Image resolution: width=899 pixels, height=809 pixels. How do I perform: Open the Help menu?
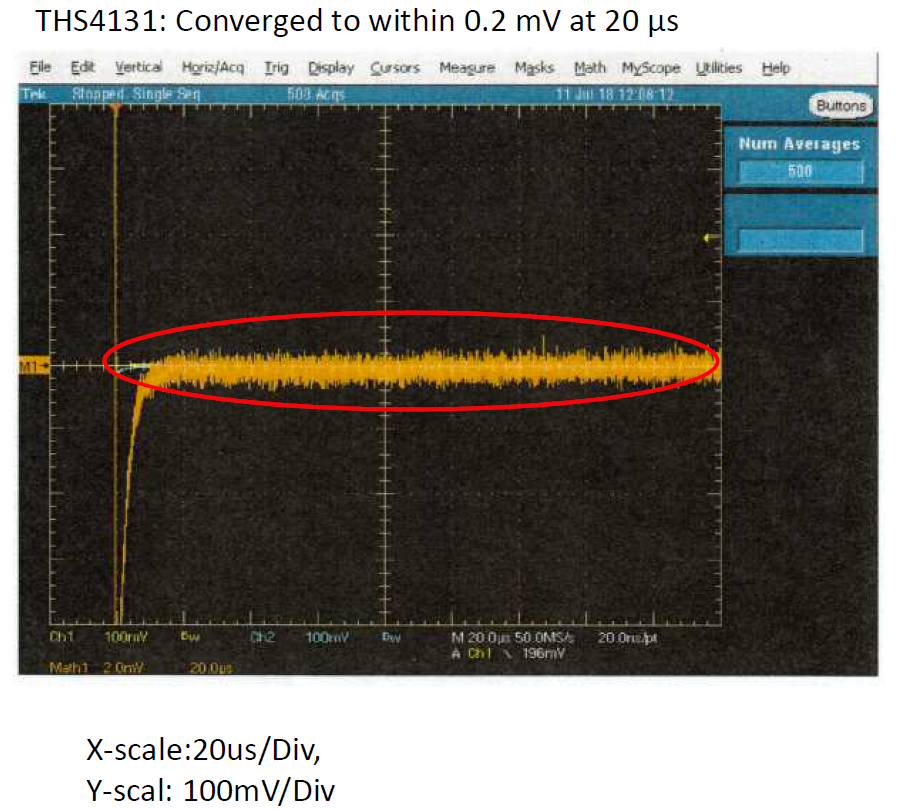[x=776, y=68]
